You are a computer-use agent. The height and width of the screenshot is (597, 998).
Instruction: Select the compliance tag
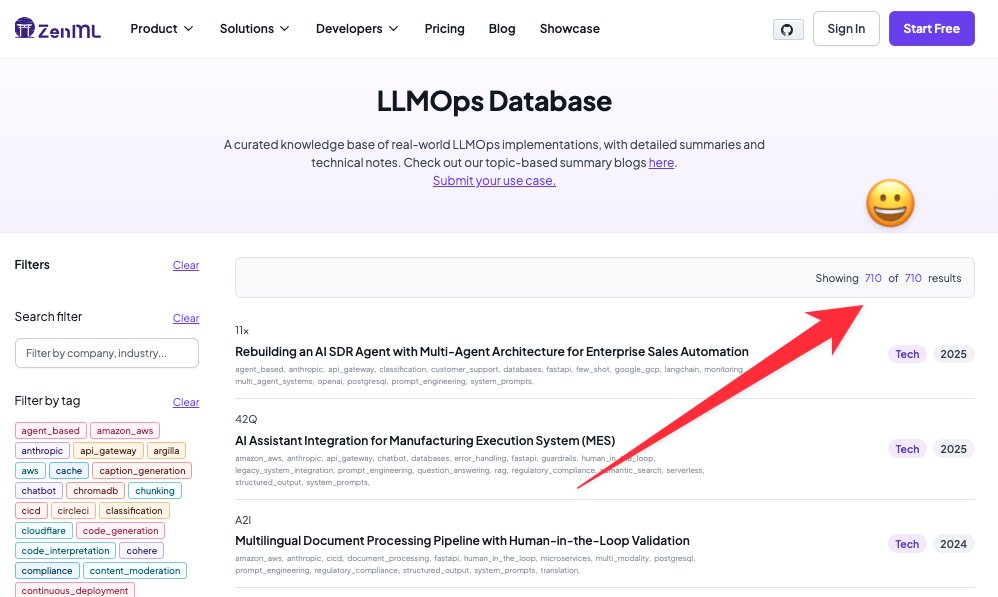click(47, 571)
